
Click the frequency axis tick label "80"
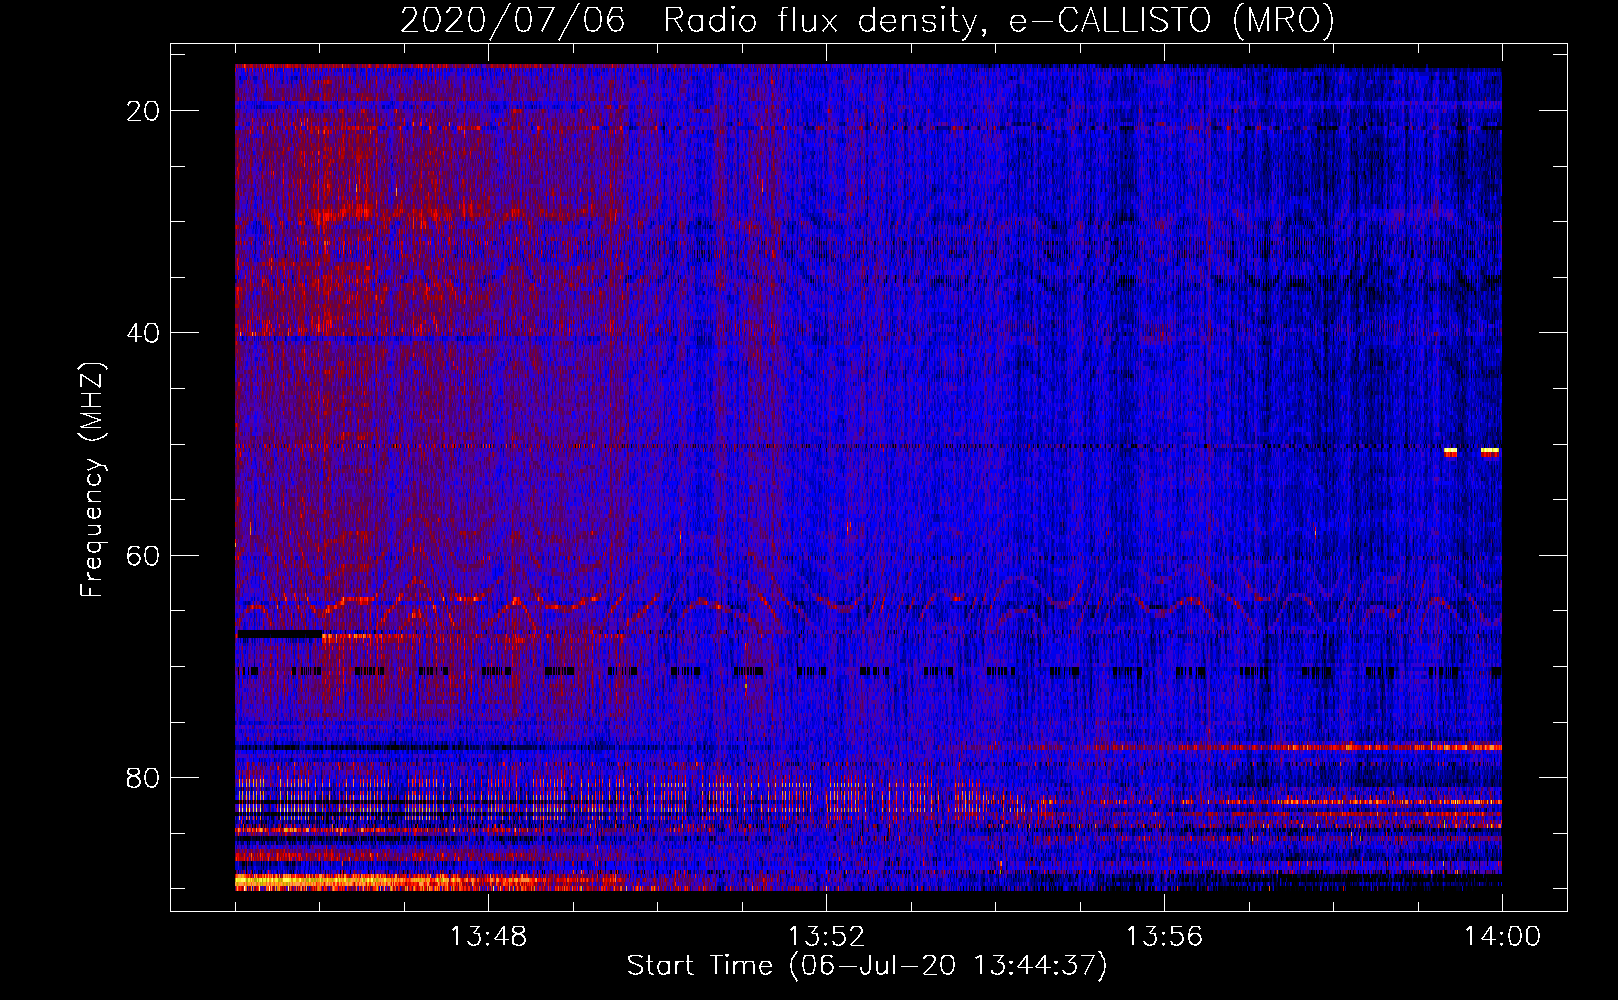(x=144, y=778)
